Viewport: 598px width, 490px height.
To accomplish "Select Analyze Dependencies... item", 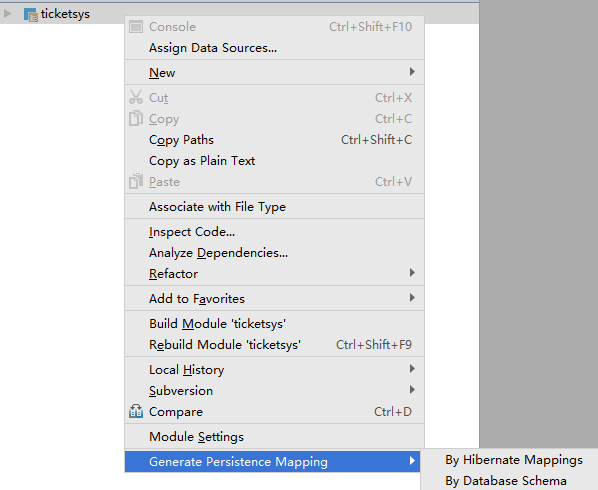I will [x=274, y=252].
